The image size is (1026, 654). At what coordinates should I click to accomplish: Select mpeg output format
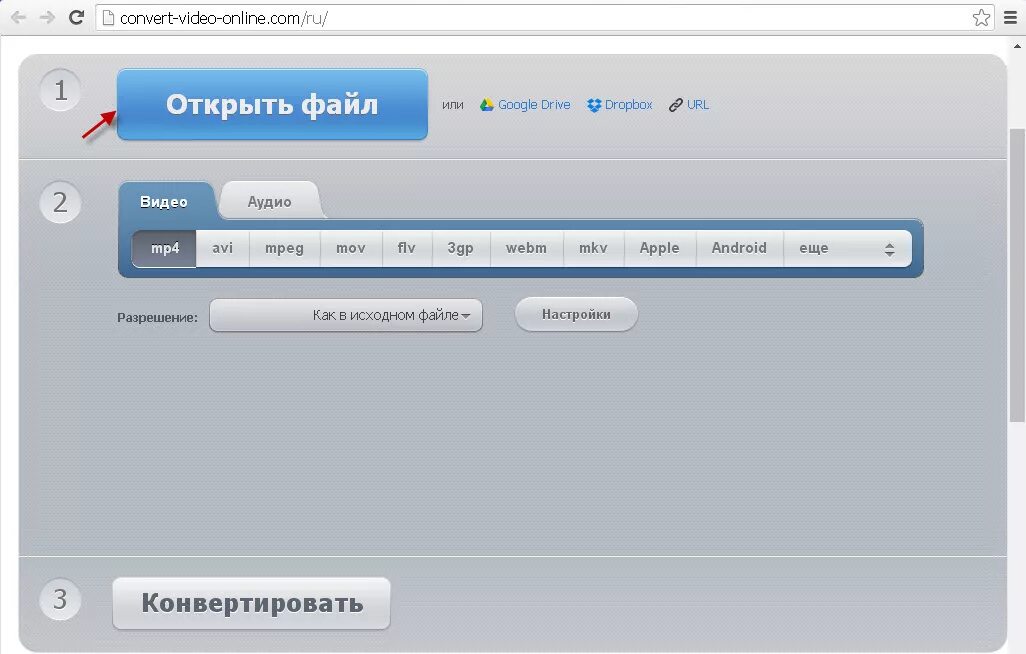click(x=285, y=248)
